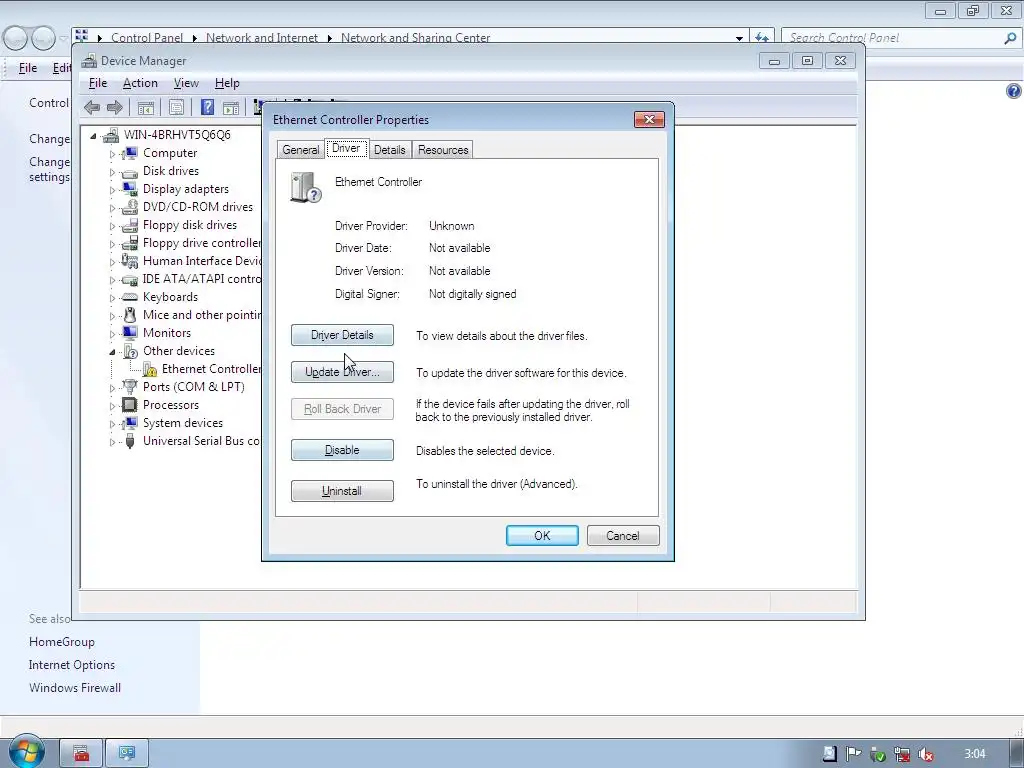The image size is (1024, 768).
Task: Collapse the Other devices node
Action: (x=112, y=352)
